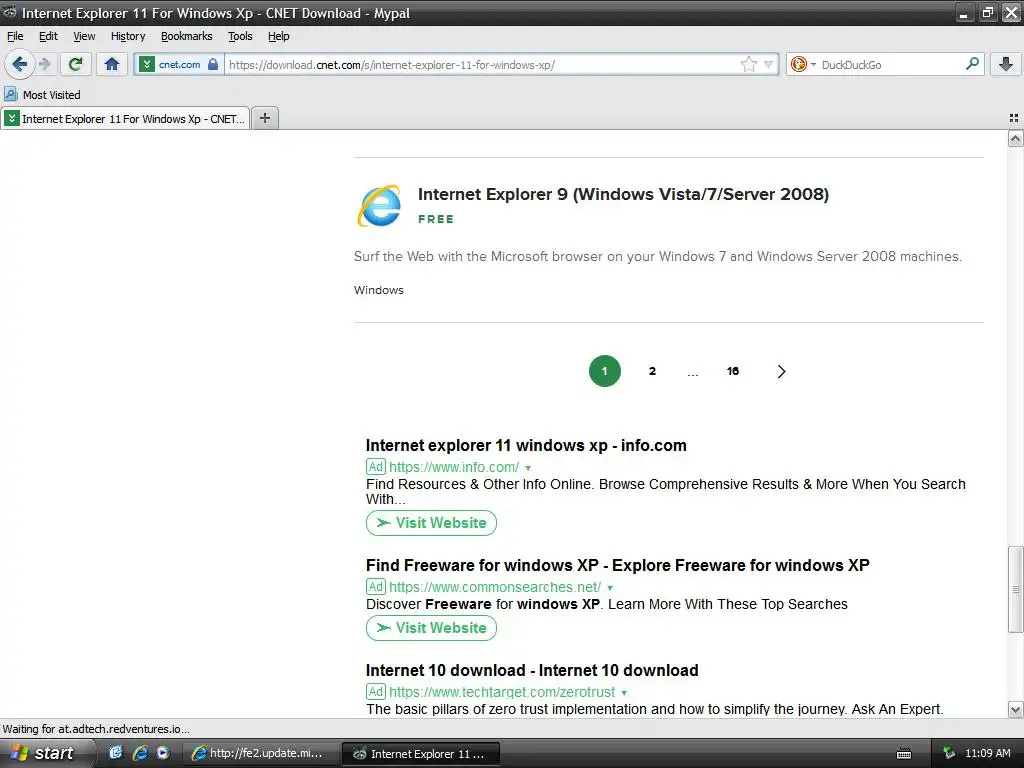Image resolution: width=1024 pixels, height=768 pixels.
Task: Click the 11:09 AM clock
Action: (987, 753)
